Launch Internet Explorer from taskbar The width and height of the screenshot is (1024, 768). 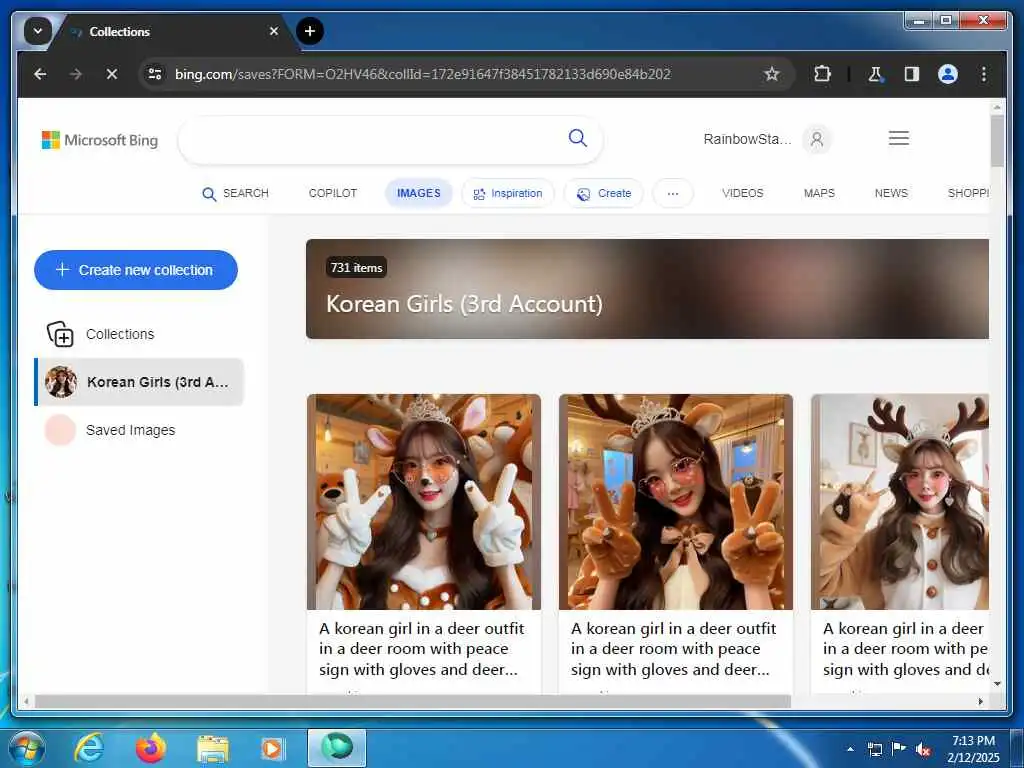coord(89,748)
